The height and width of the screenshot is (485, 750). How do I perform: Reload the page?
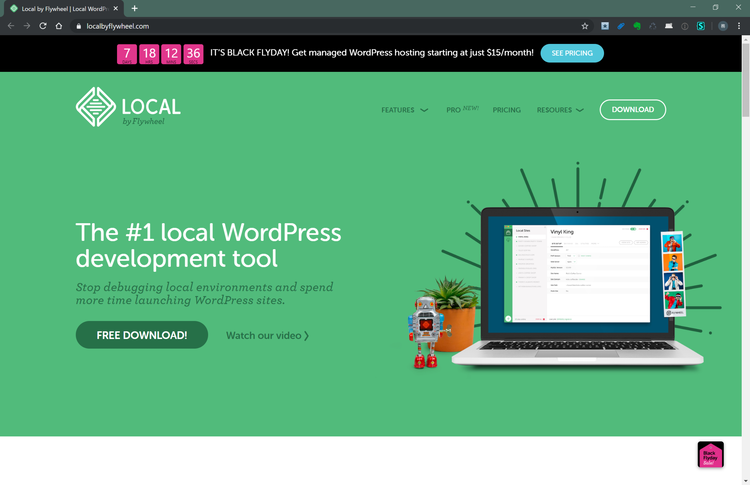[43, 26]
